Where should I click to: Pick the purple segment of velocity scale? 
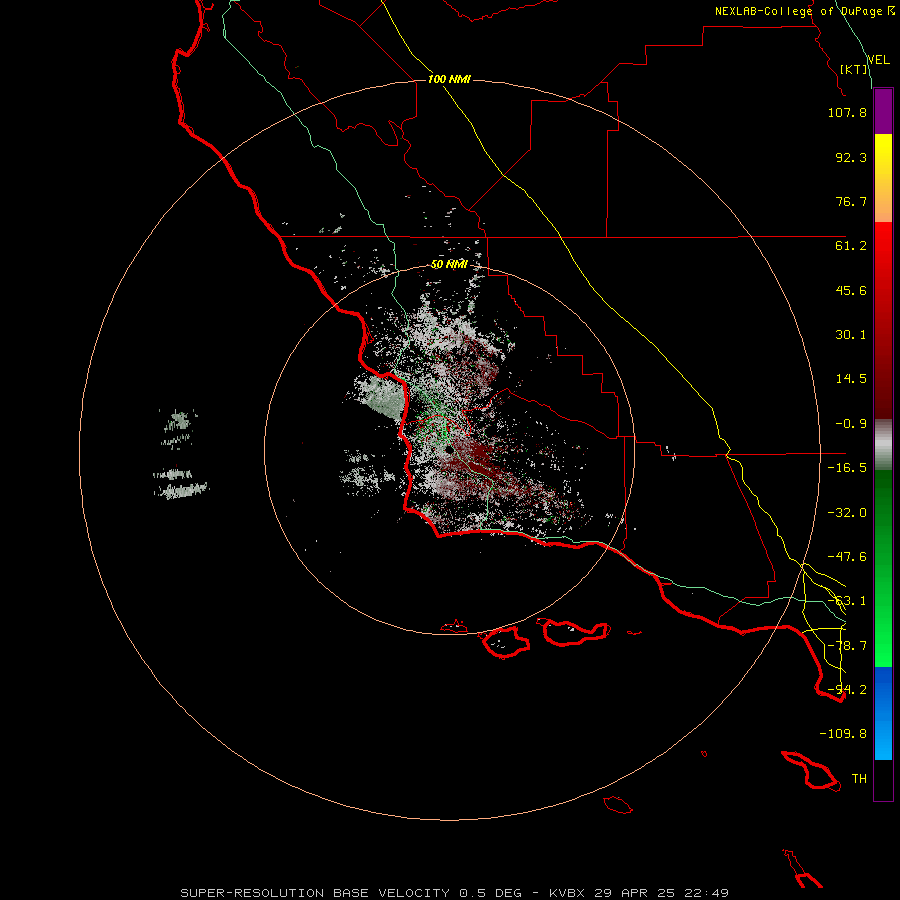click(883, 111)
